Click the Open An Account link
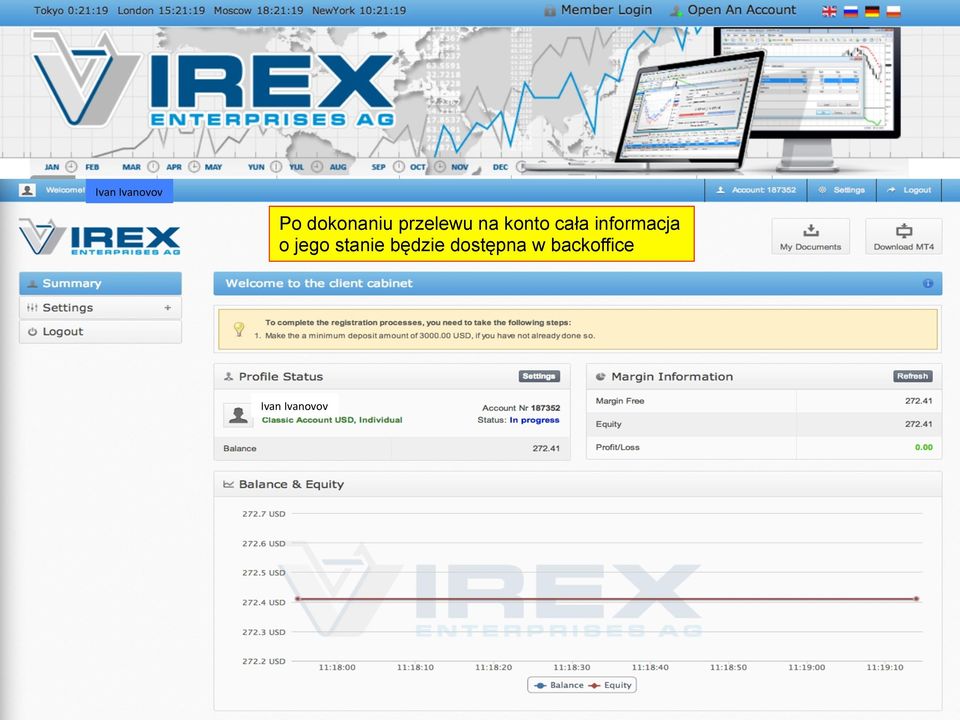 click(733, 10)
